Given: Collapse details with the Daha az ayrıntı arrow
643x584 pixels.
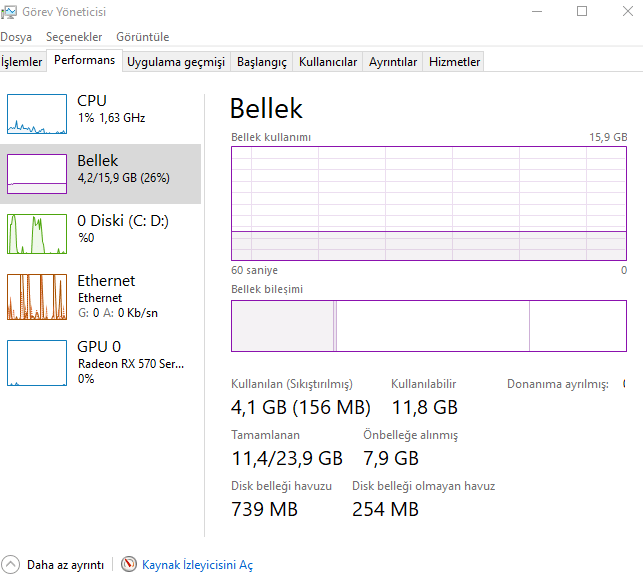Looking at the screenshot, I should [11, 565].
